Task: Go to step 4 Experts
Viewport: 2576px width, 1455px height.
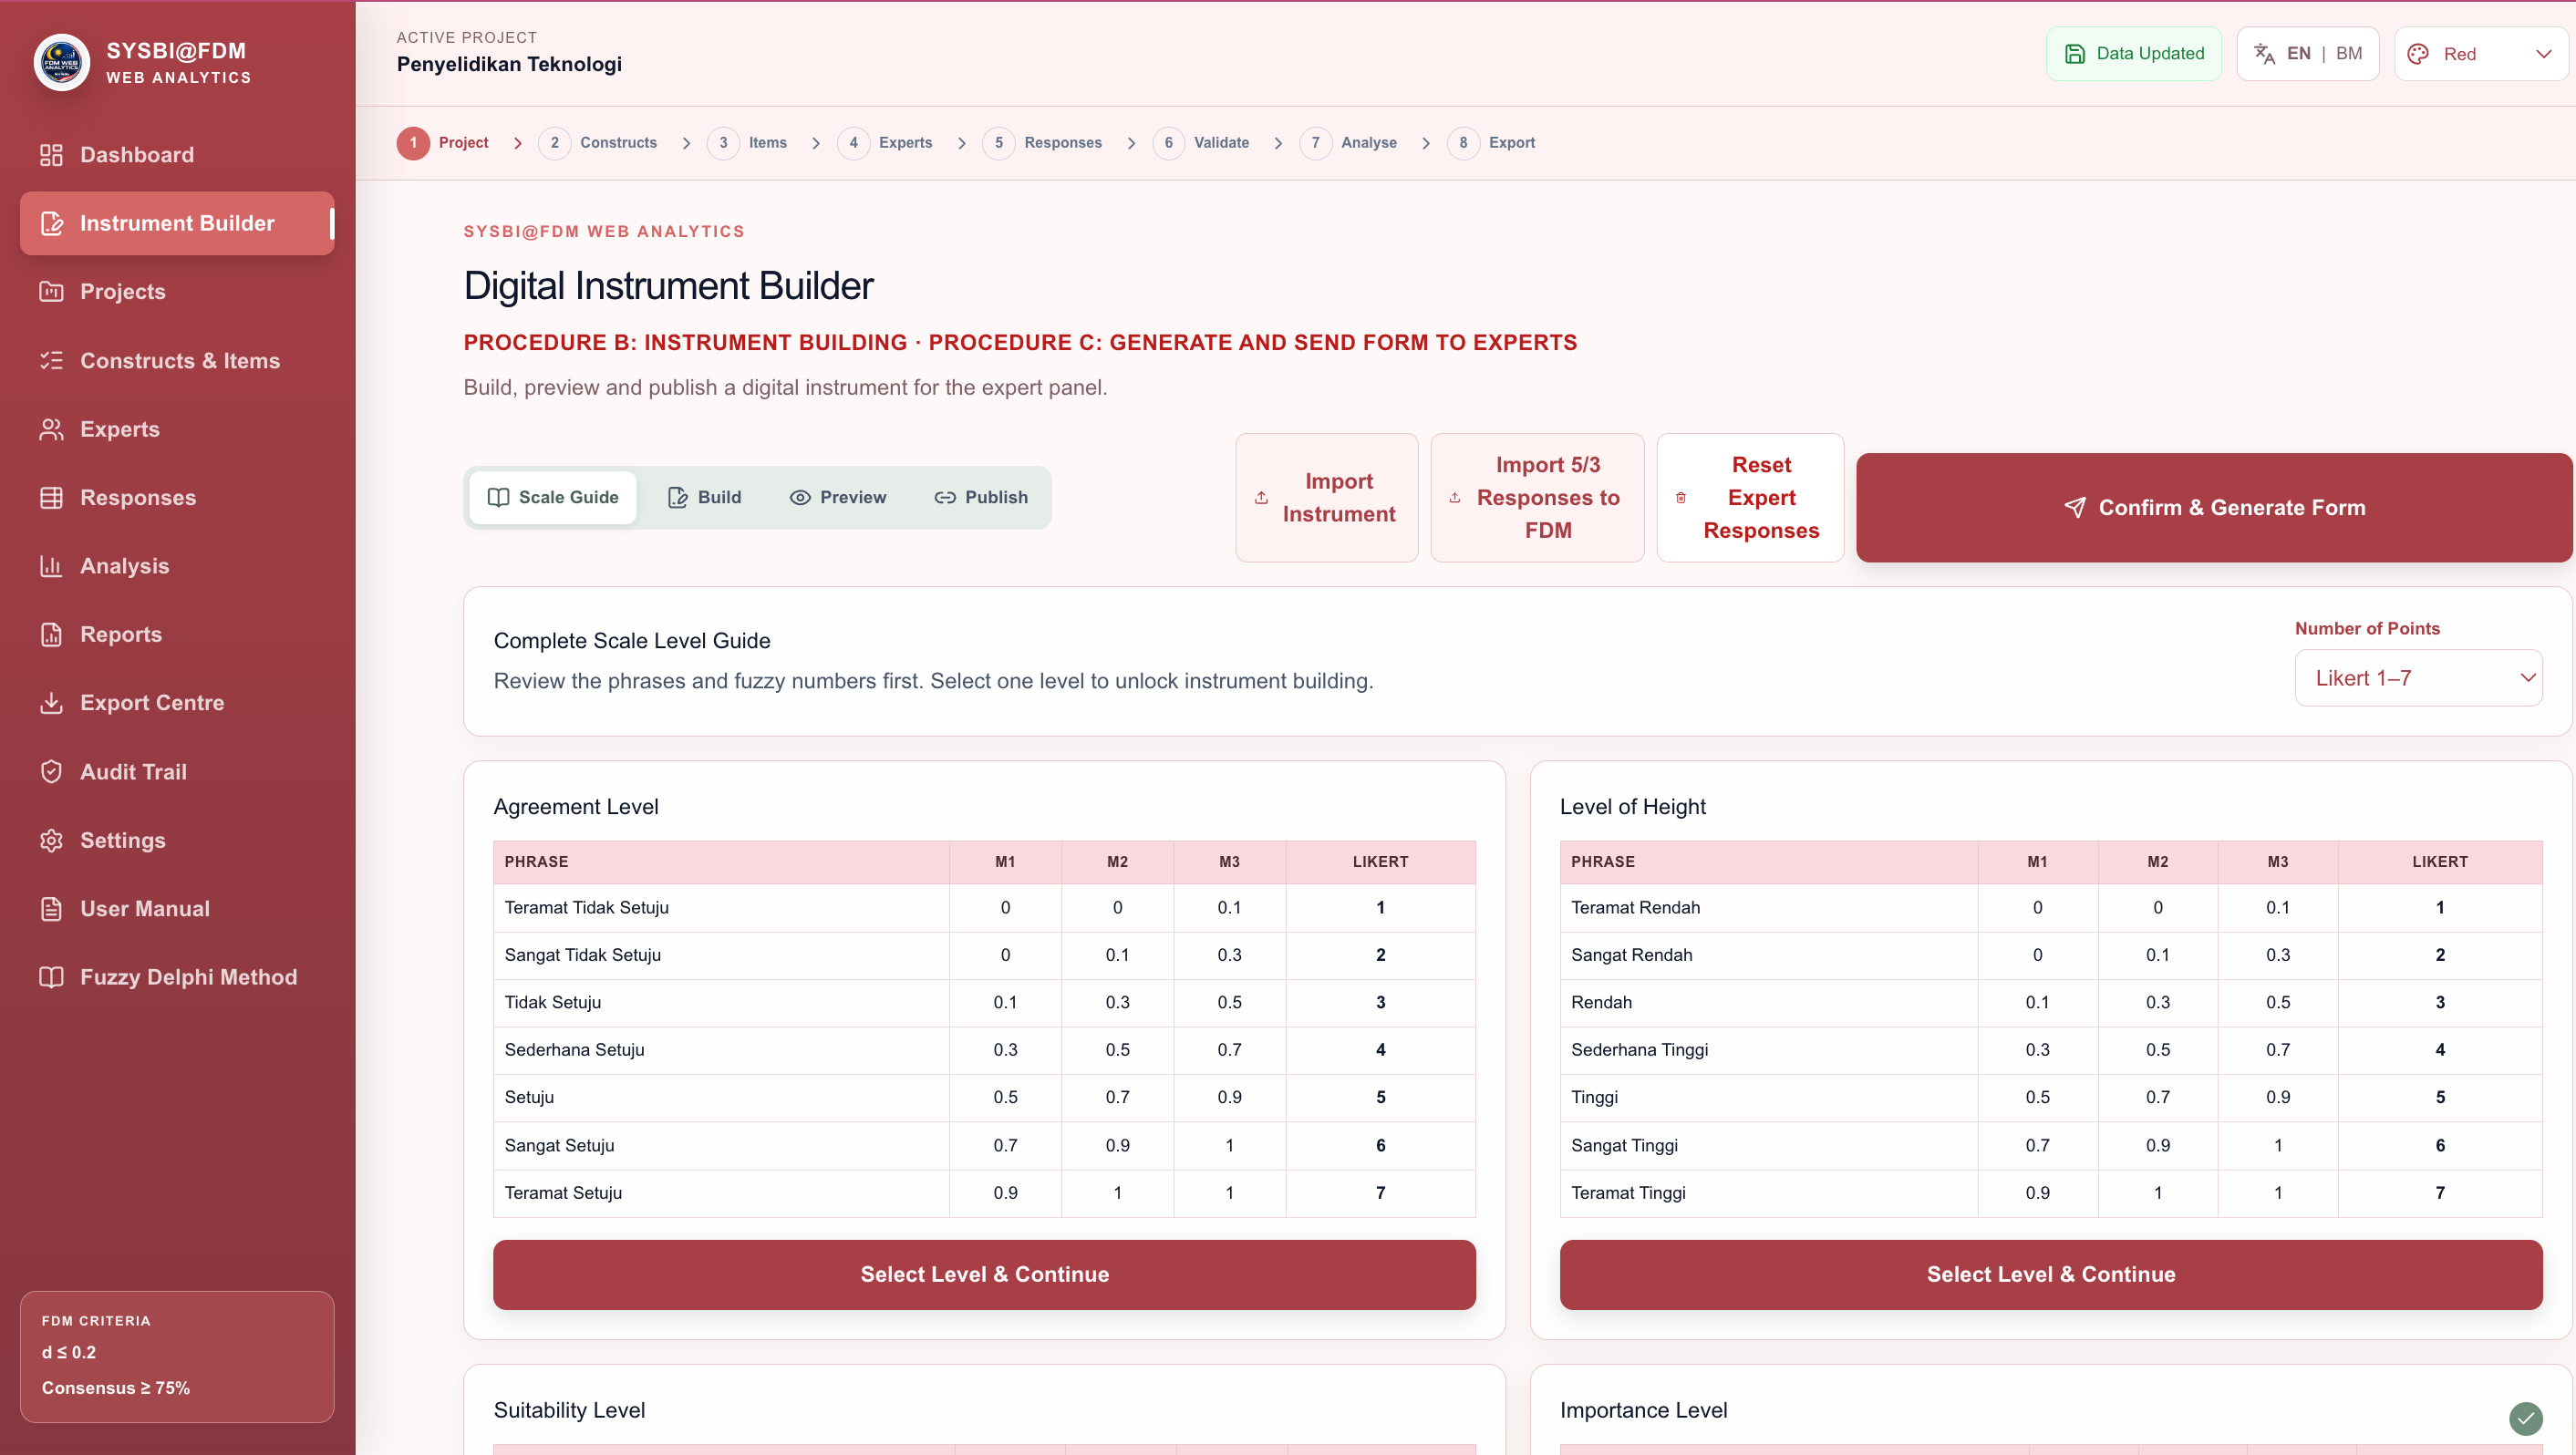Action: pyautogui.click(x=885, y=143)
